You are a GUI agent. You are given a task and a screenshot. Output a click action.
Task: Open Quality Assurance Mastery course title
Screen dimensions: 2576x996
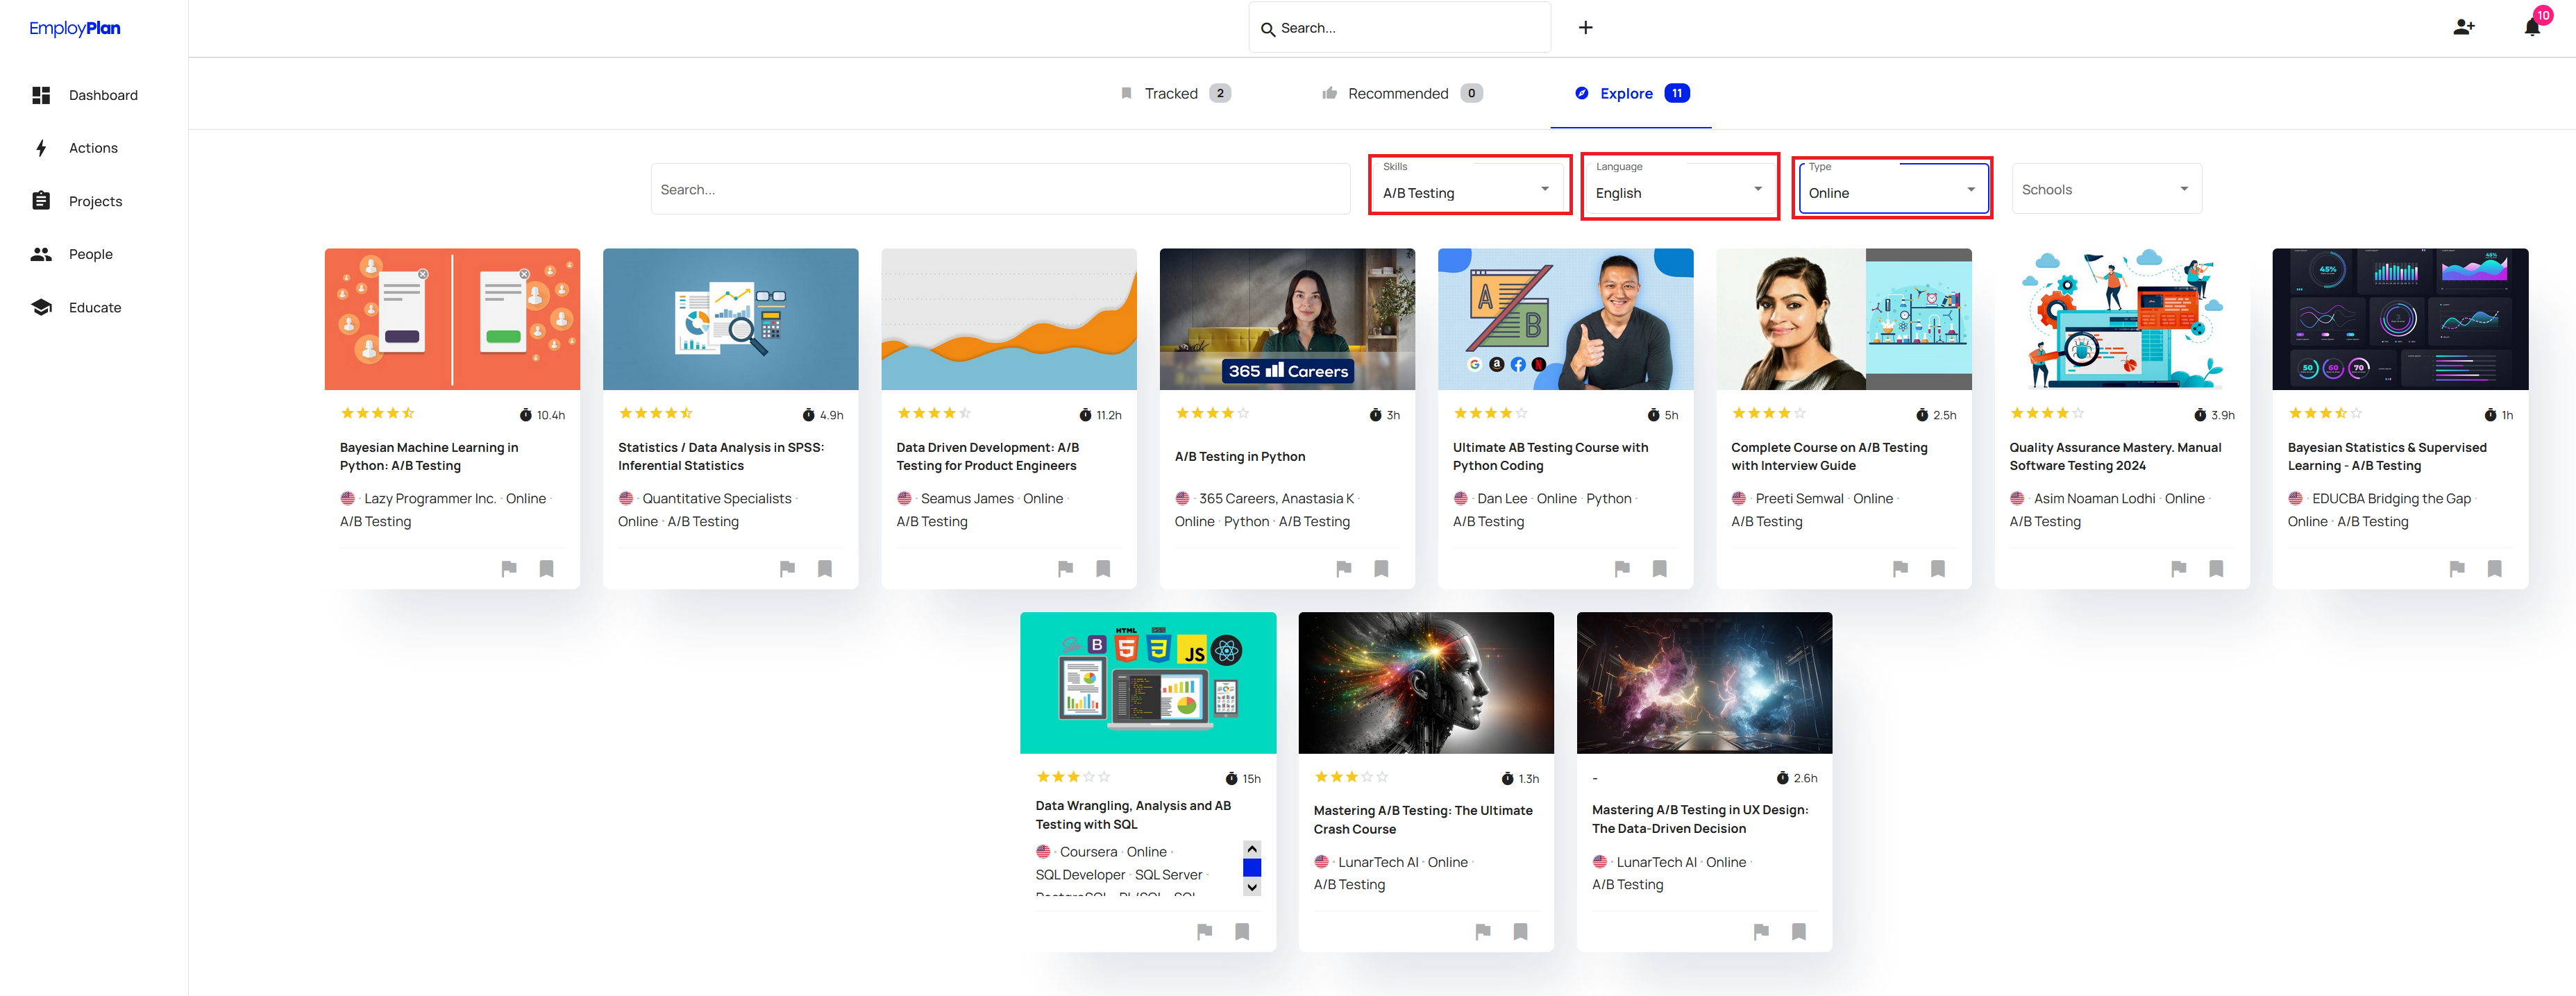point(2115,457)
